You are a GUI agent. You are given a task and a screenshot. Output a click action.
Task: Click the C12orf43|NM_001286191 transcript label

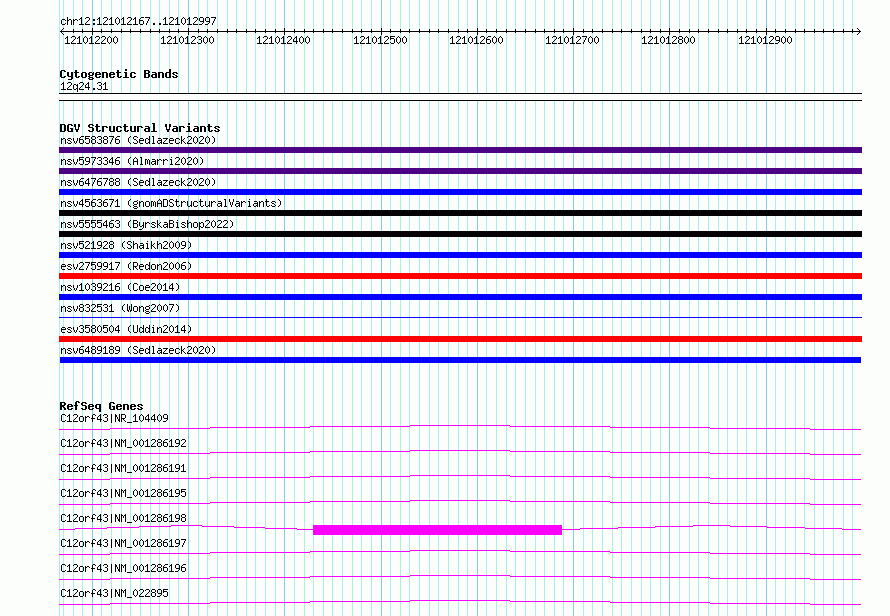(123, 468)
